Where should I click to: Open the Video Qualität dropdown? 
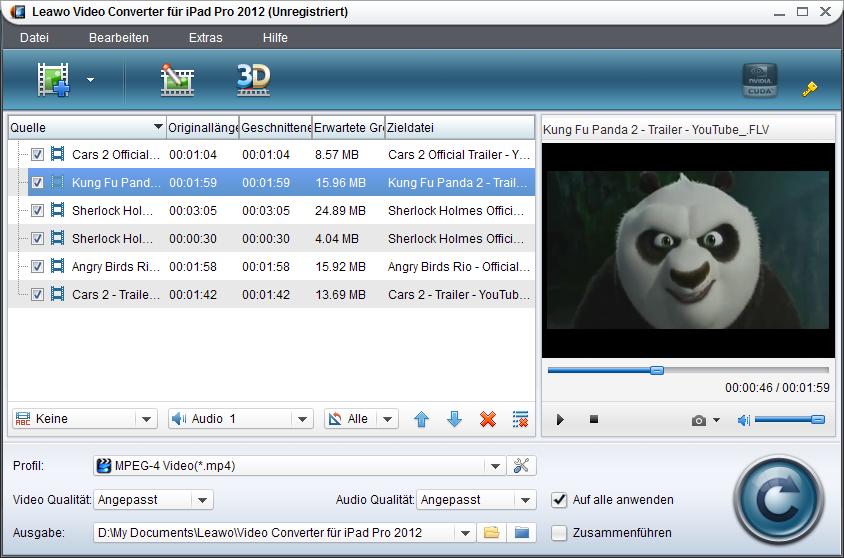tap(202, 499)
